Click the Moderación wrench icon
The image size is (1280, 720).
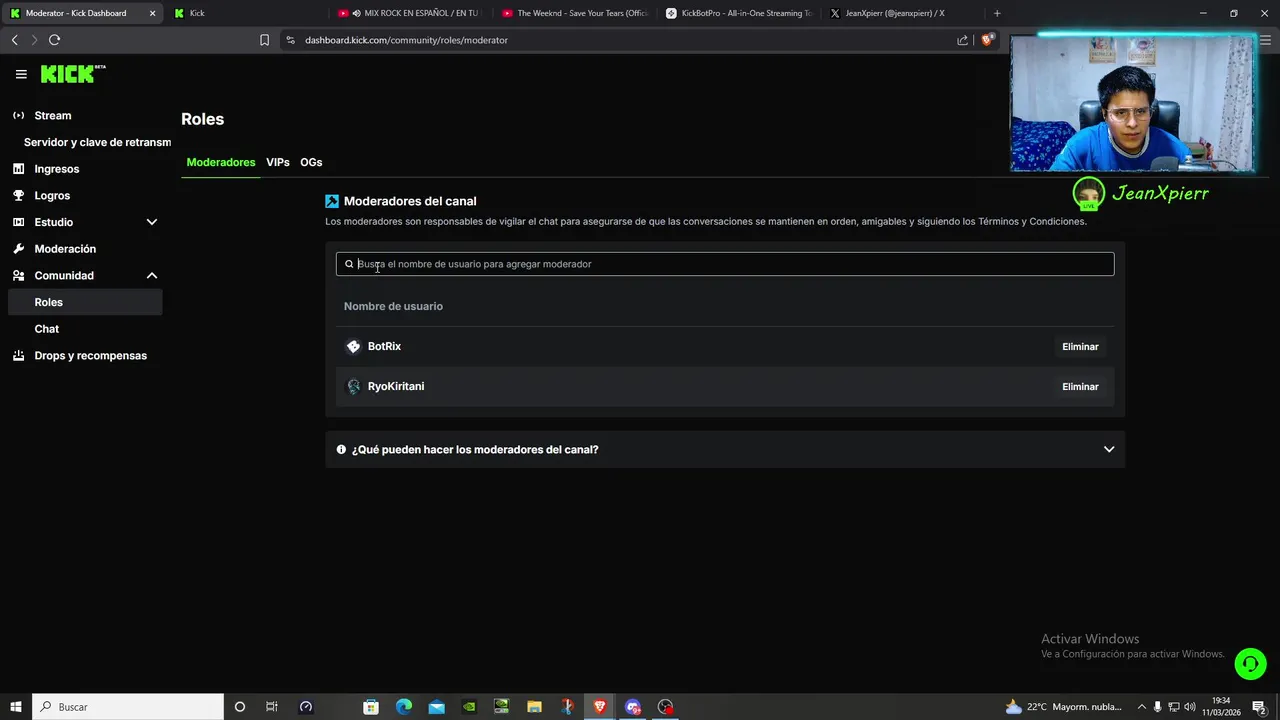point(18,248)
